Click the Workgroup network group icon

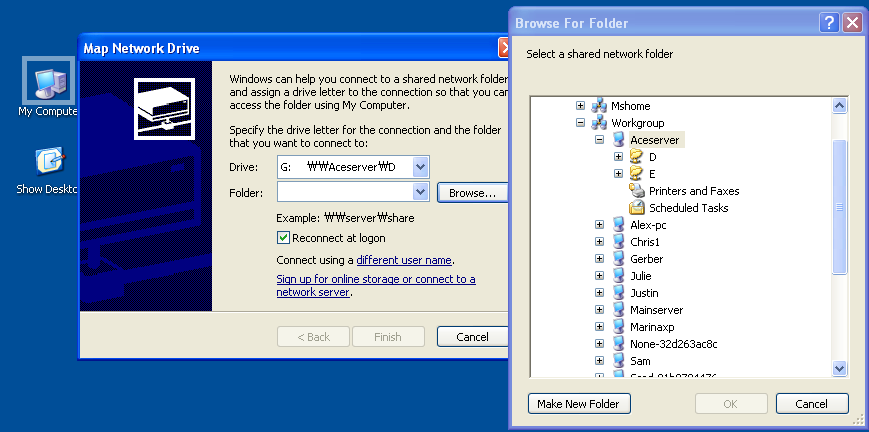coord(599,123)
